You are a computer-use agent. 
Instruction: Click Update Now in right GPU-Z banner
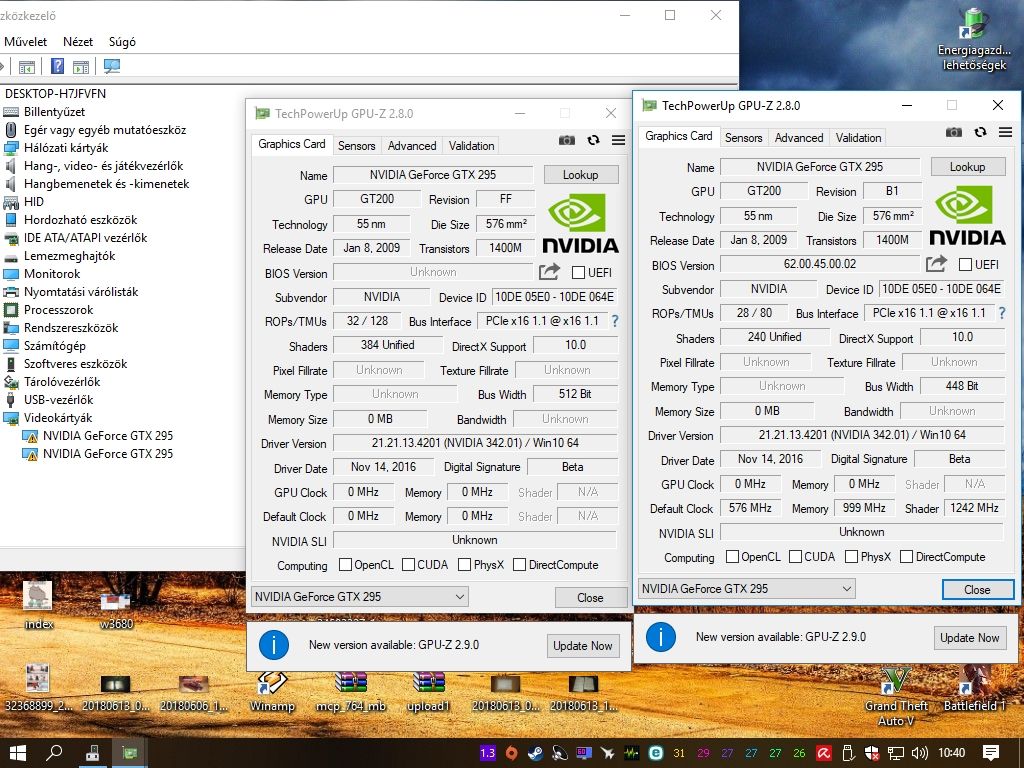(969, 638)
